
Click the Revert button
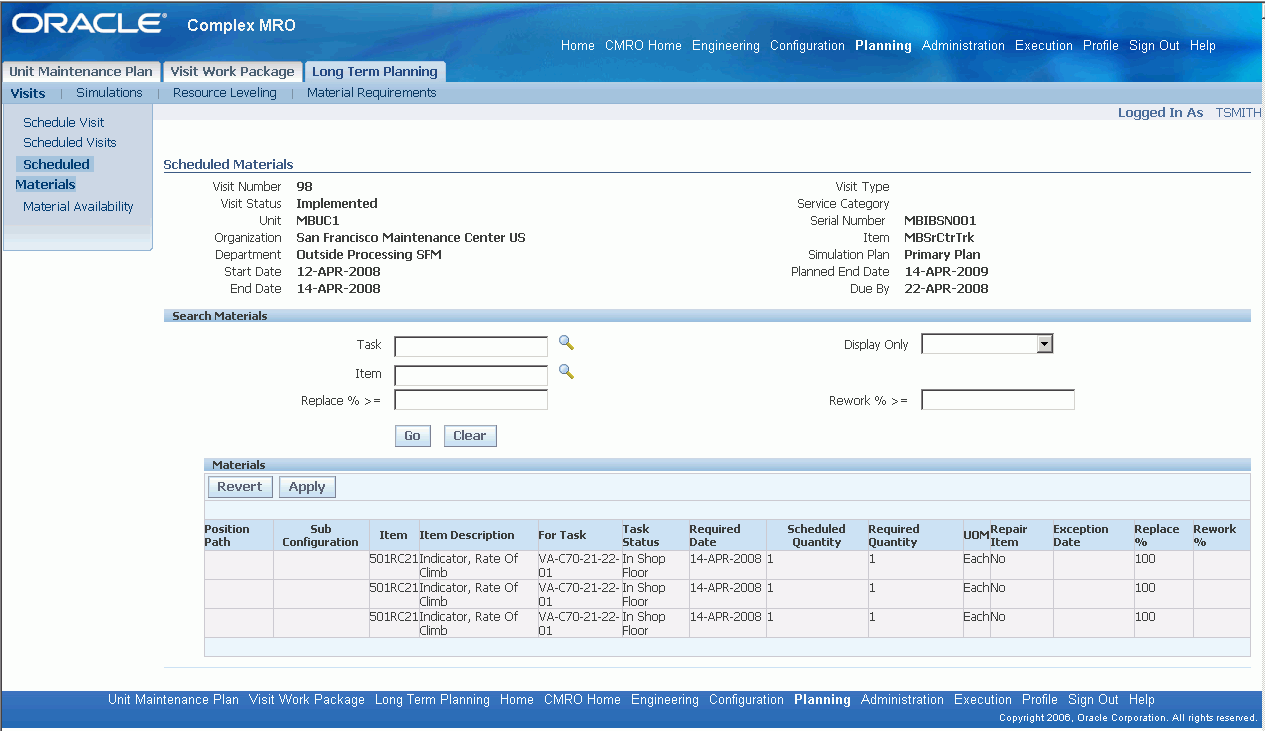click(239, 487)
